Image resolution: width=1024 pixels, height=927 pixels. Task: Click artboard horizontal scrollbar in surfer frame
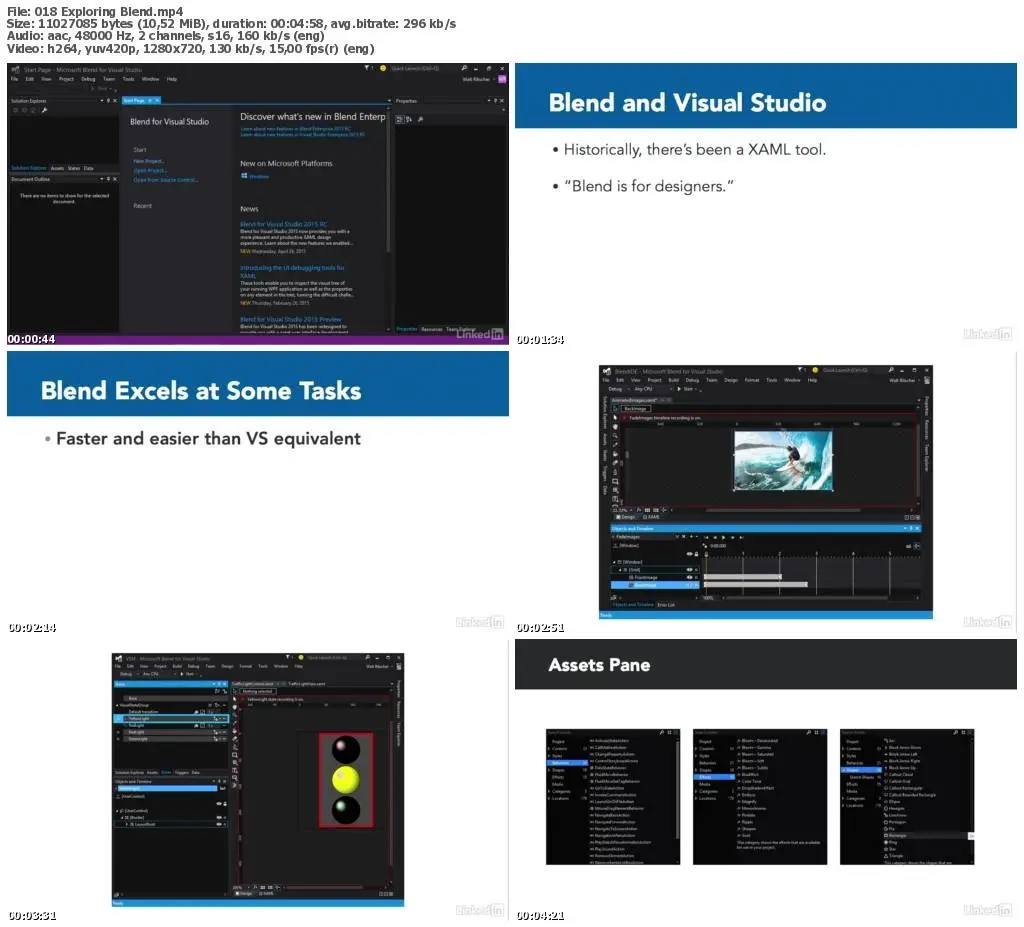782,510
